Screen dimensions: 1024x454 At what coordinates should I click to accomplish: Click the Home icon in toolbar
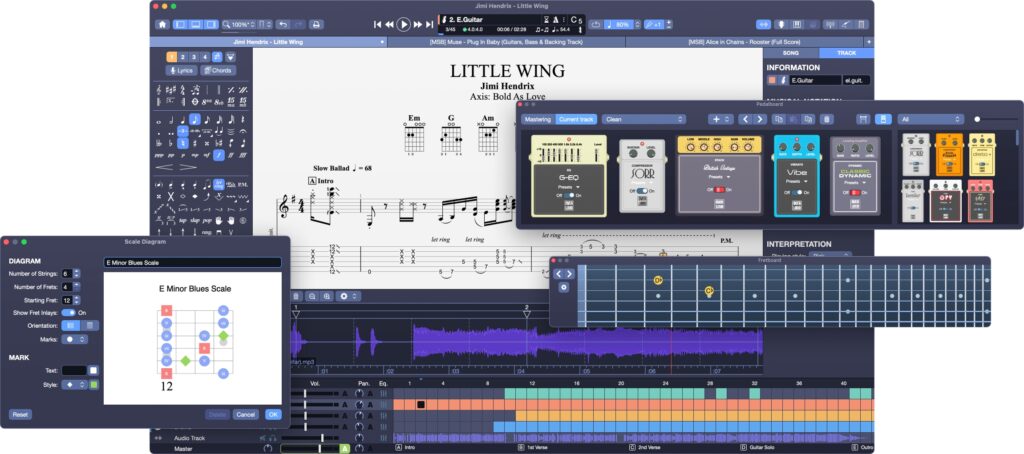[x=162, y=23]
